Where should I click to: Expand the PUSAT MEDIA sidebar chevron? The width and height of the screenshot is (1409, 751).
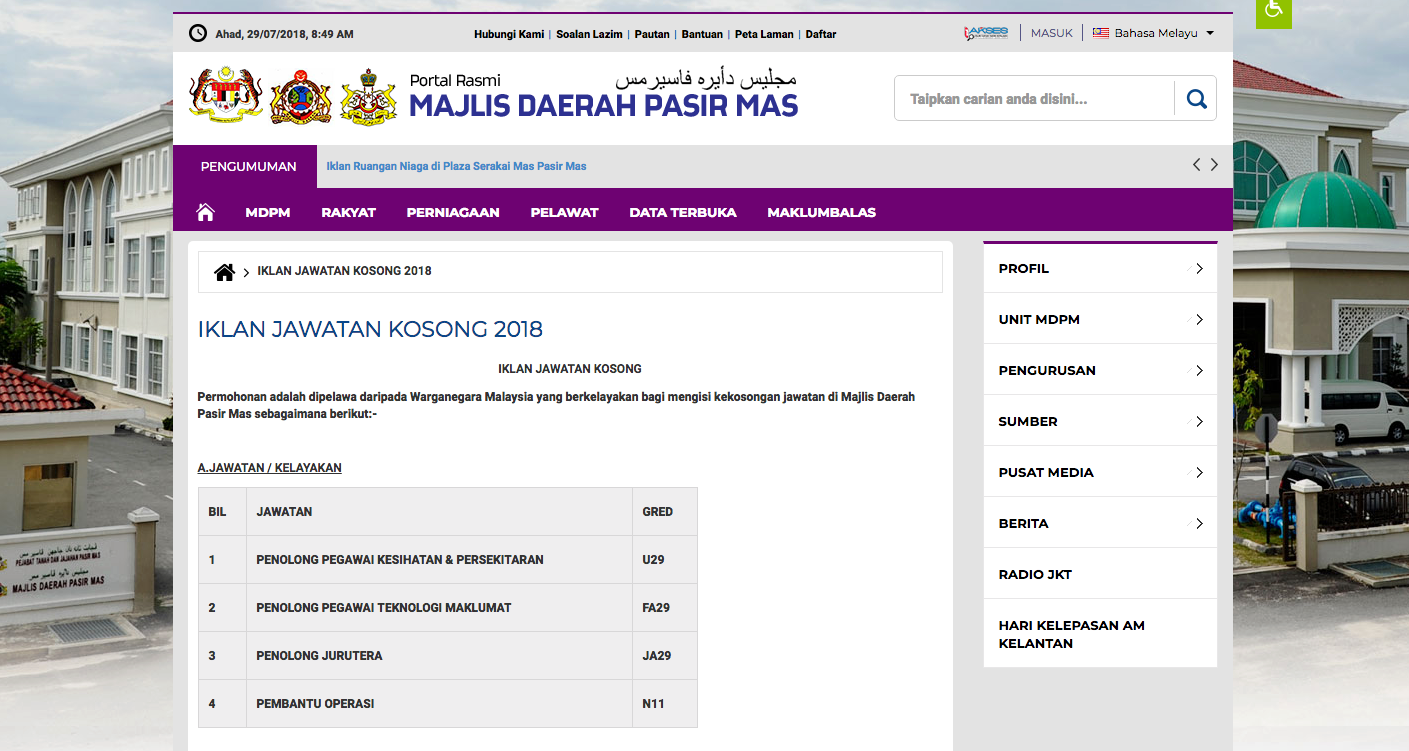pos(1199,473)
